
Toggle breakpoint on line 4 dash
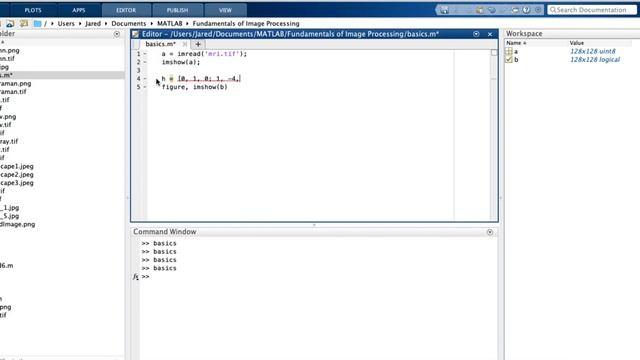pos(145,78)
